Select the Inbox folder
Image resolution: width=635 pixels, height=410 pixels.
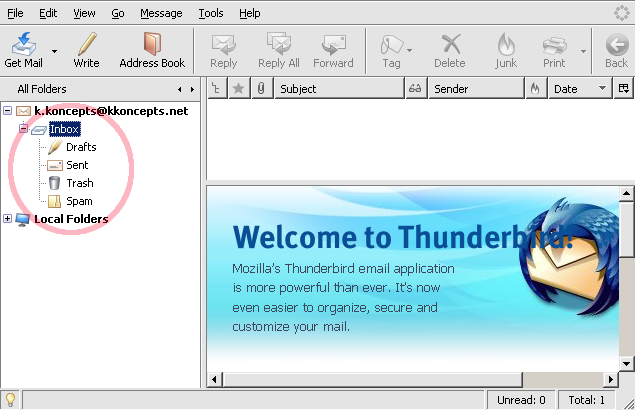[x=64, y=129]
